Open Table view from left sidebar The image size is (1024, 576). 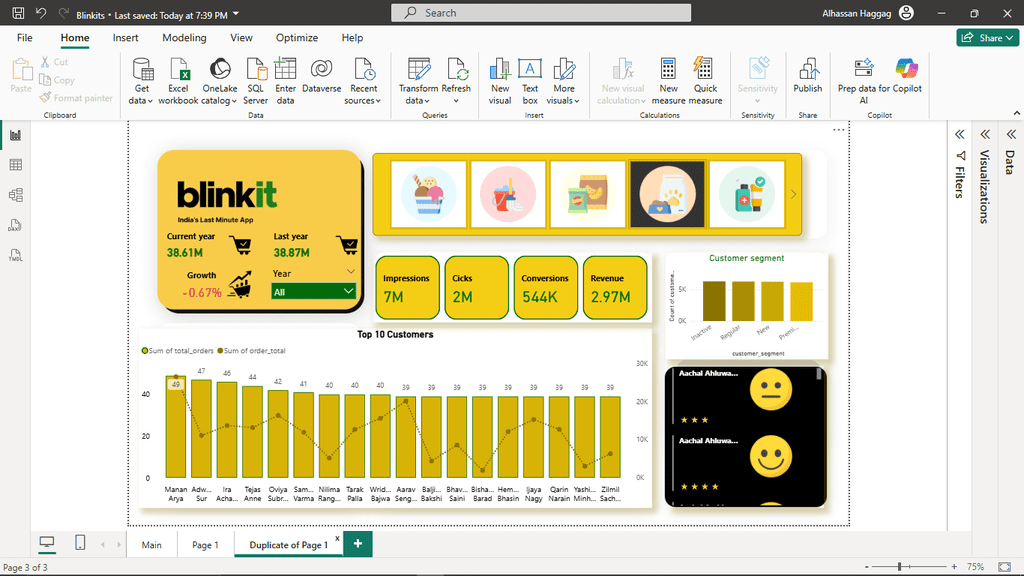click(x=15, y=165)
